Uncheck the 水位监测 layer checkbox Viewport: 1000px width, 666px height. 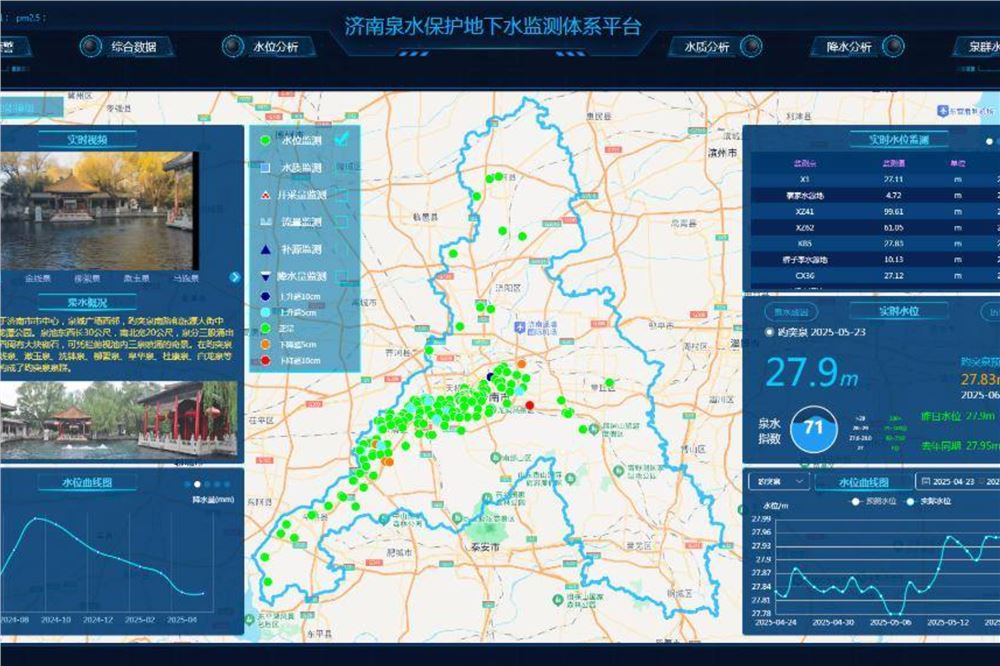coord(342,140)
